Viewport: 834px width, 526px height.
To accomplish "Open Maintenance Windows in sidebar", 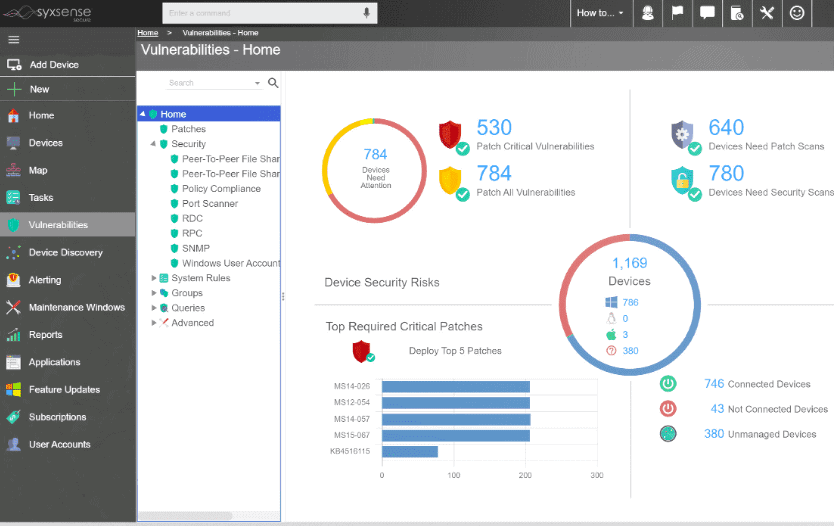I will [68, 307].
